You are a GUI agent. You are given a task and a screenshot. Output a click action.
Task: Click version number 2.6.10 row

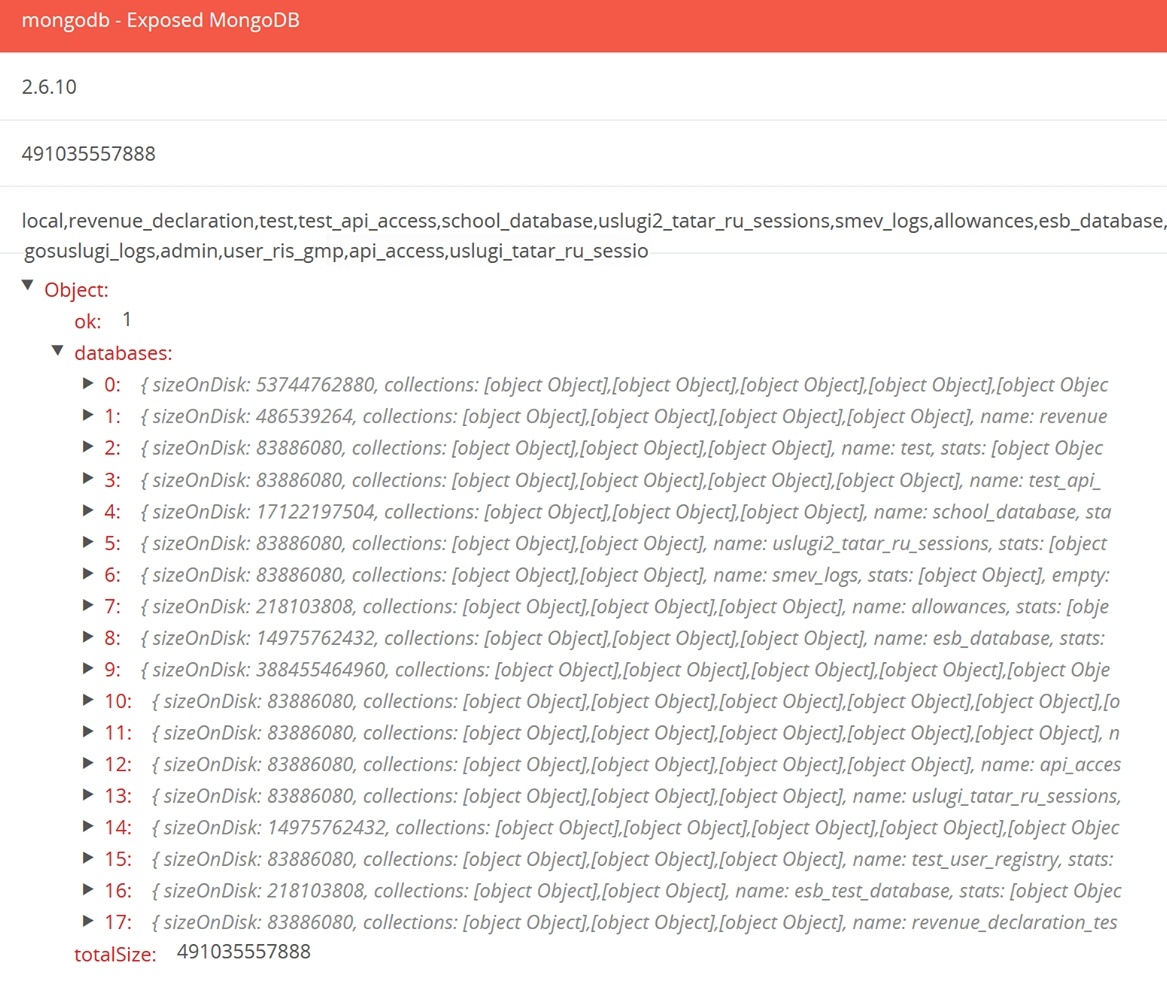click(49, 87)
